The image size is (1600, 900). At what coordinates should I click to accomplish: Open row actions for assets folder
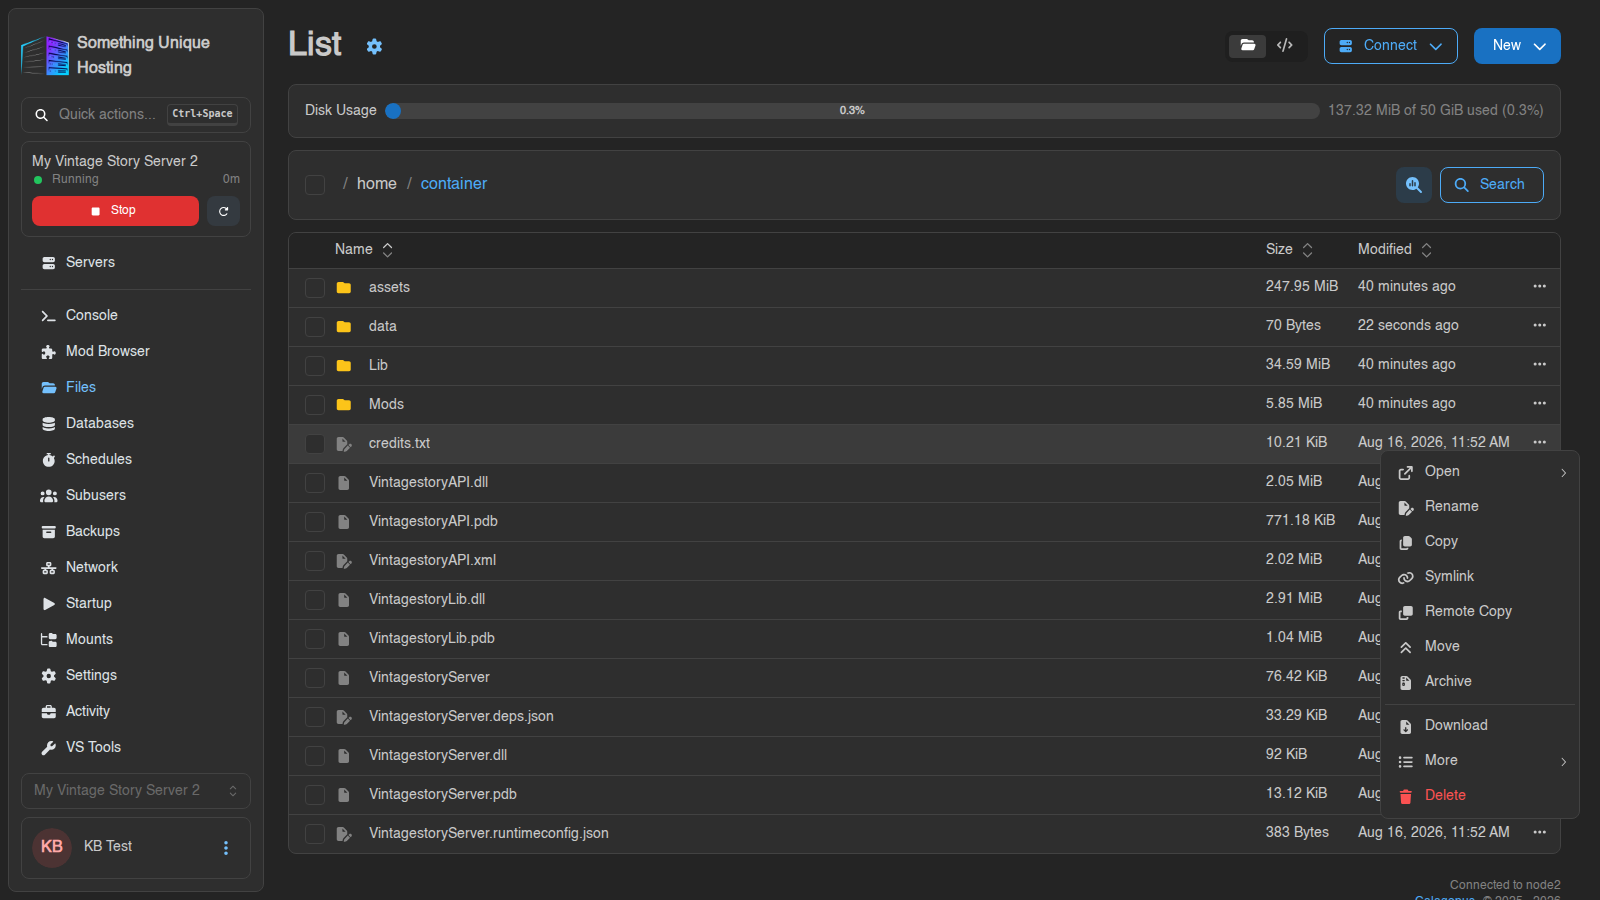(1540, 287)
